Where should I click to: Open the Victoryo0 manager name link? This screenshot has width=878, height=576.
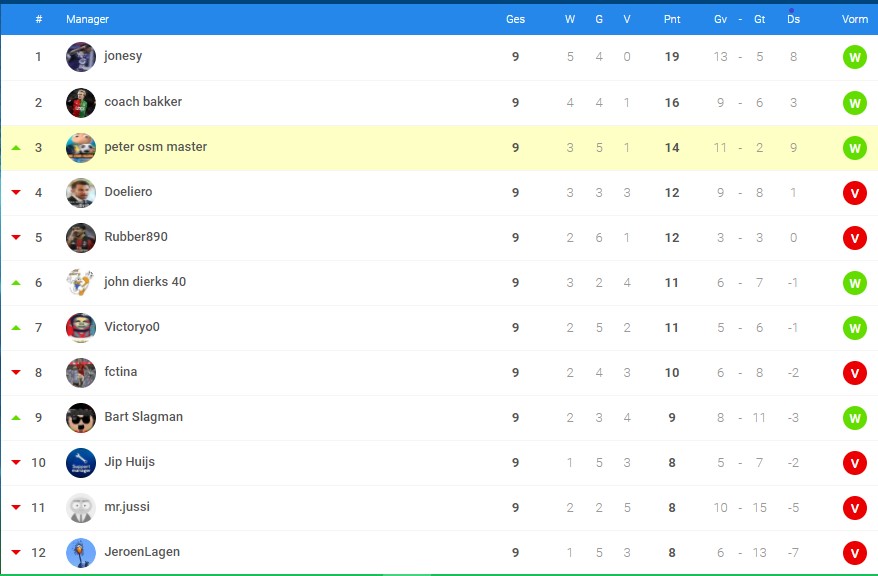click(132, 327)
